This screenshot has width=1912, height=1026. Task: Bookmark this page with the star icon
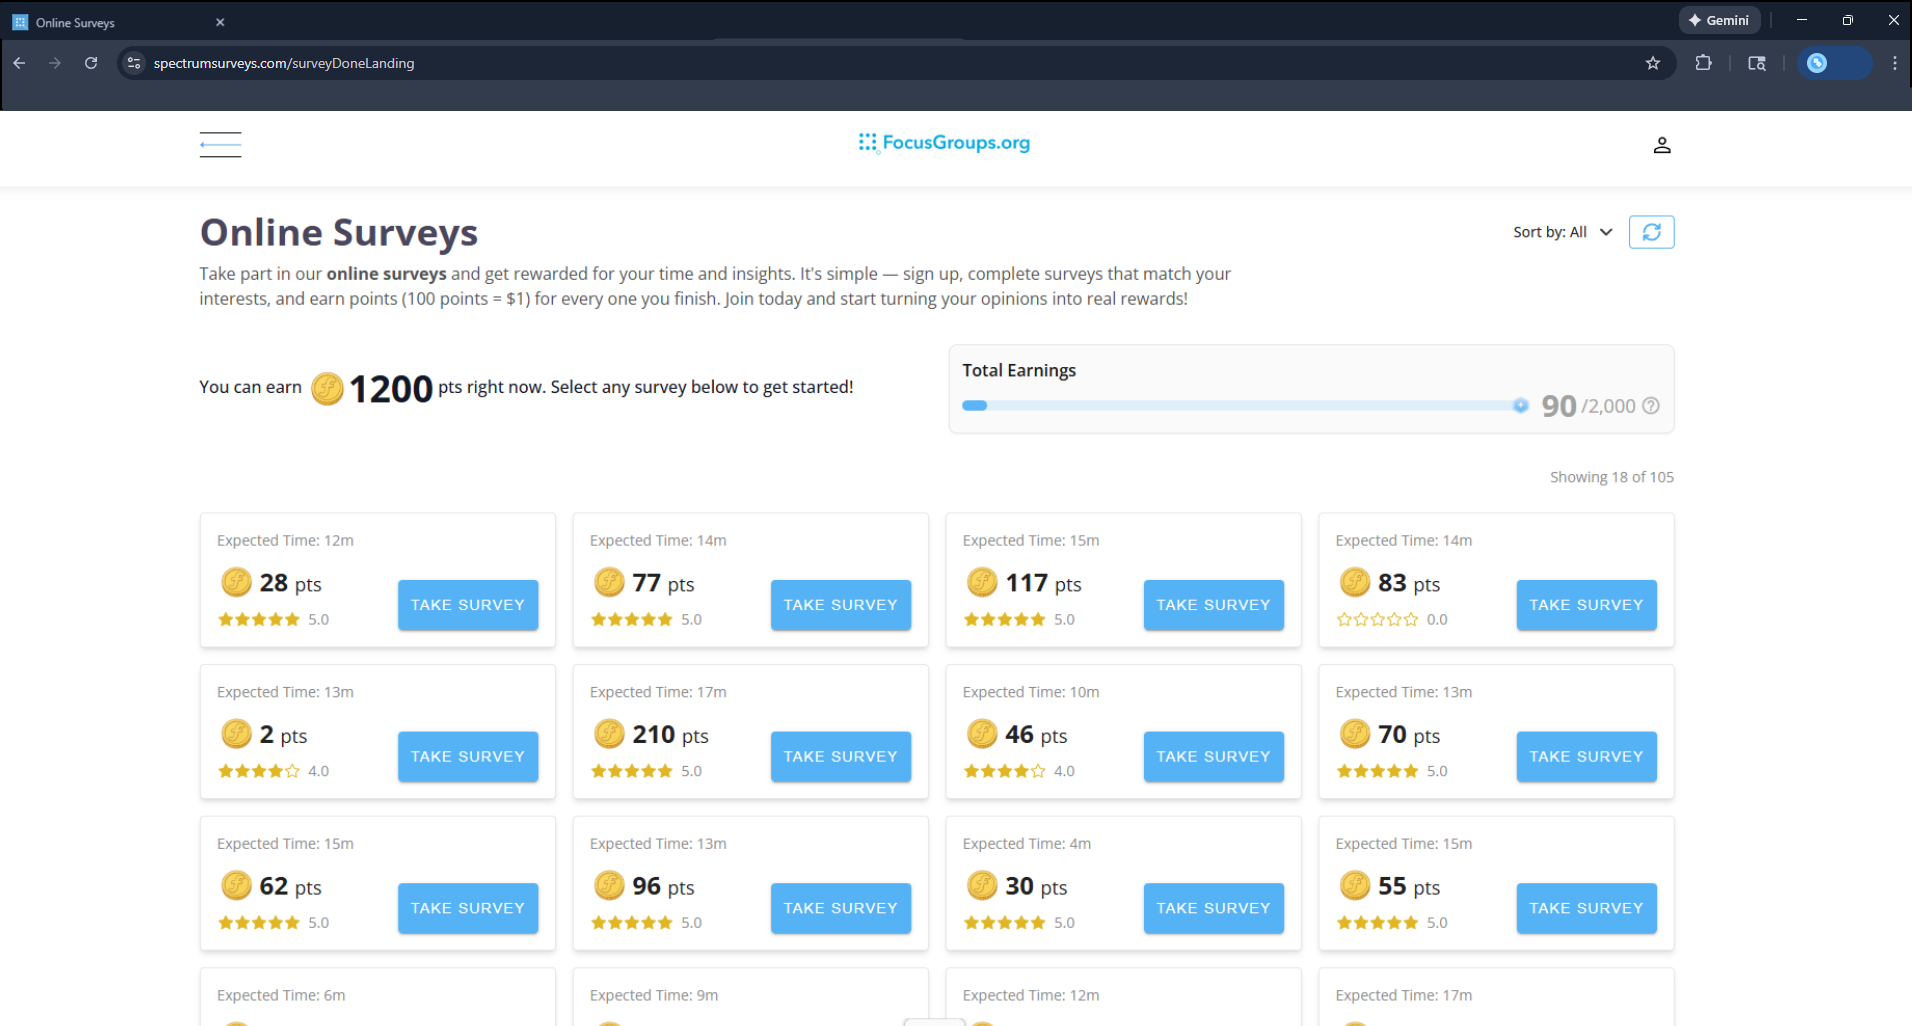click(1652, 63)
